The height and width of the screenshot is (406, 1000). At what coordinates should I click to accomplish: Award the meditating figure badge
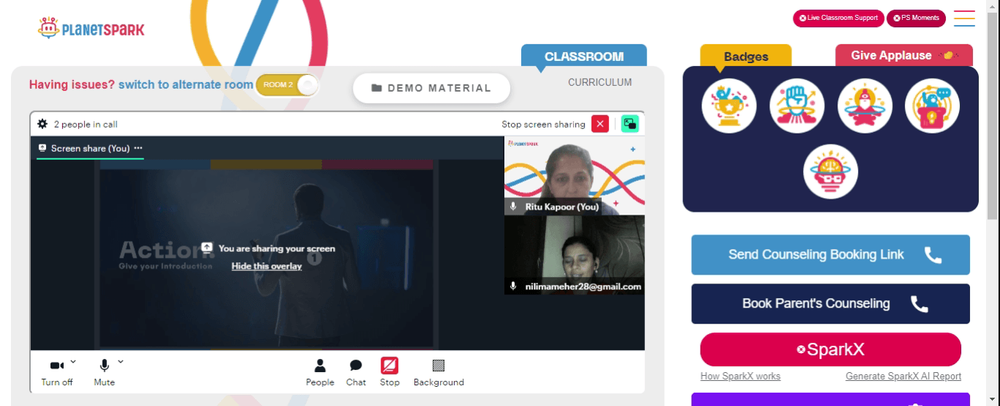pos(865,106)
